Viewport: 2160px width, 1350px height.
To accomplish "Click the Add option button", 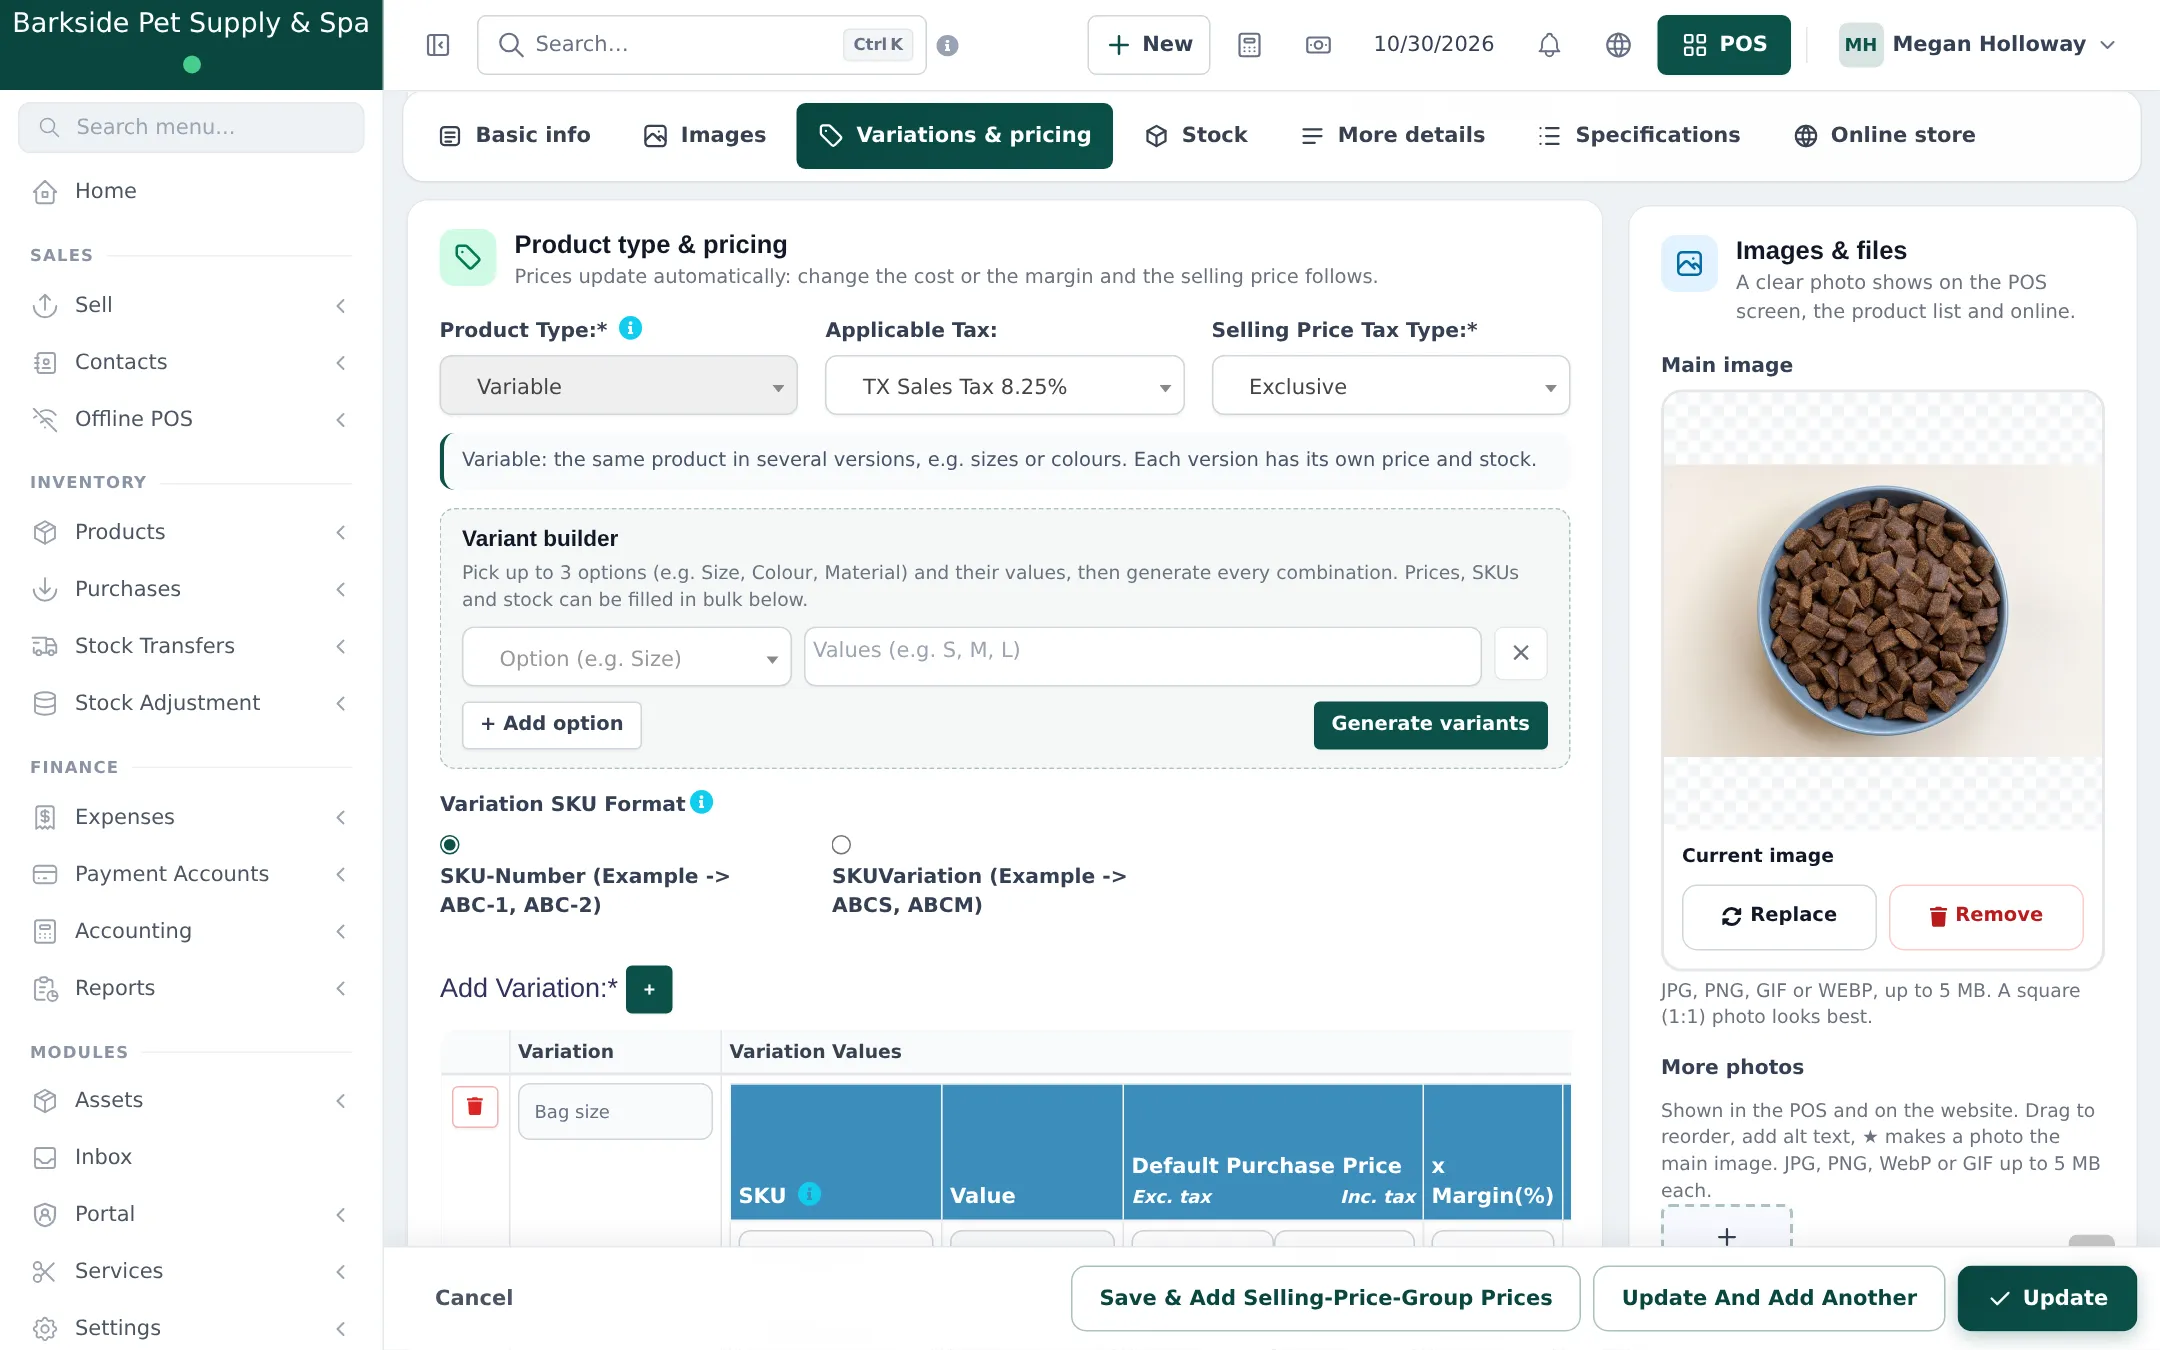I will [x=552, y=724].
